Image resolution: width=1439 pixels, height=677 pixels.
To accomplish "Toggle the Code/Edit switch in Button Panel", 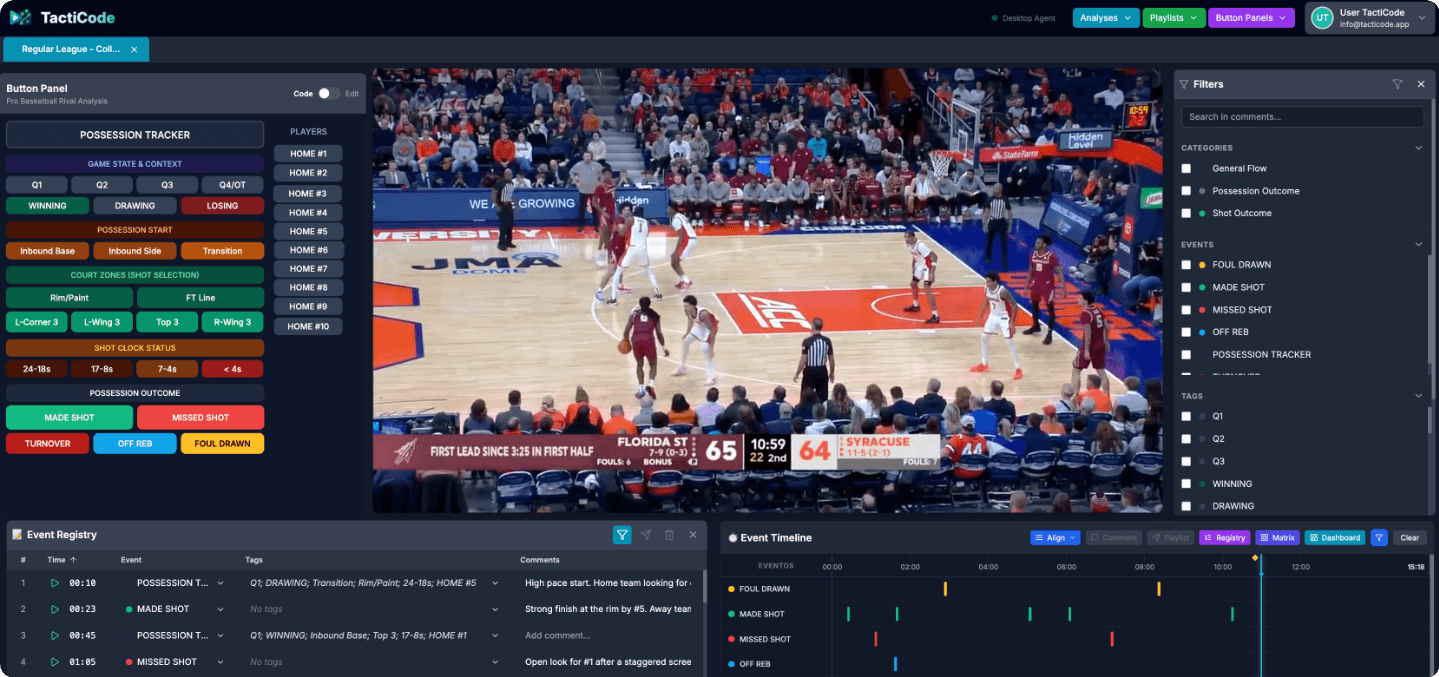I will click(x=328, y=93).
